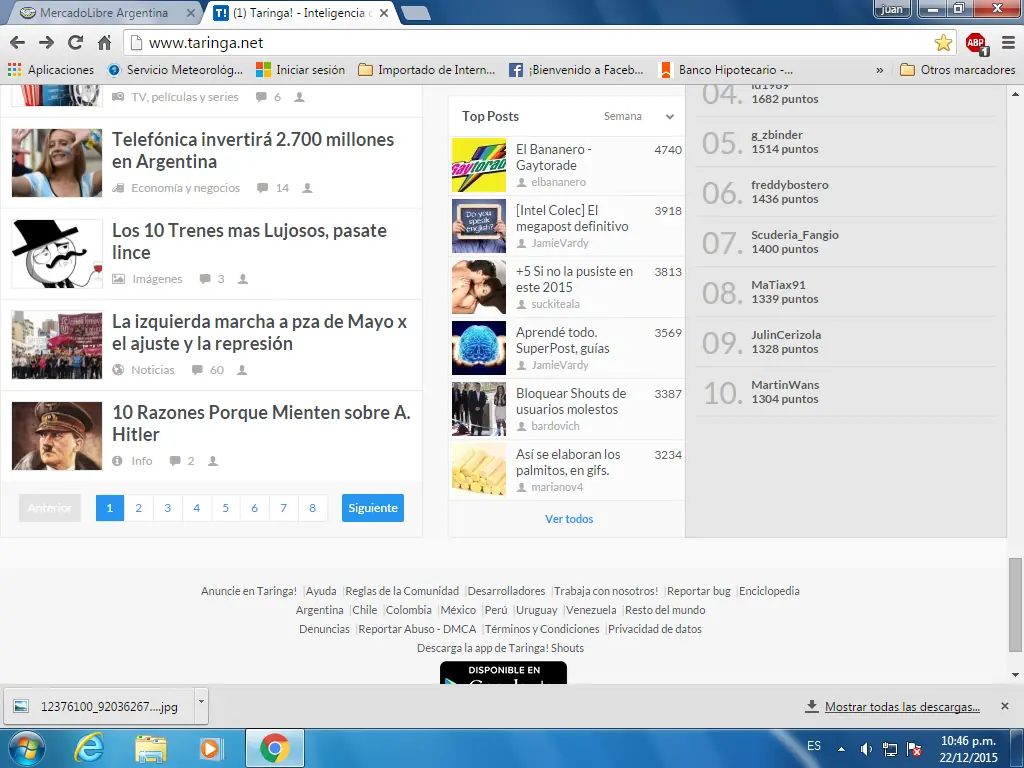Screen dimensions: 1024x768
Task: Reload the Taringa page
Action: click(x=75, y=43)
